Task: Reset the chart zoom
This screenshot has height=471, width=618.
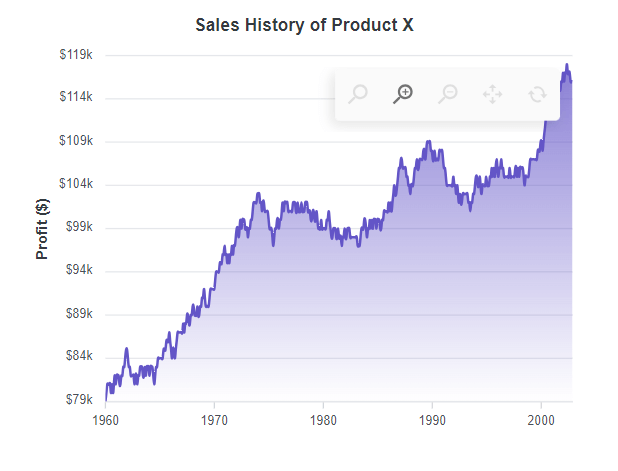Action: pyautogui.click(x=537, y=94)
